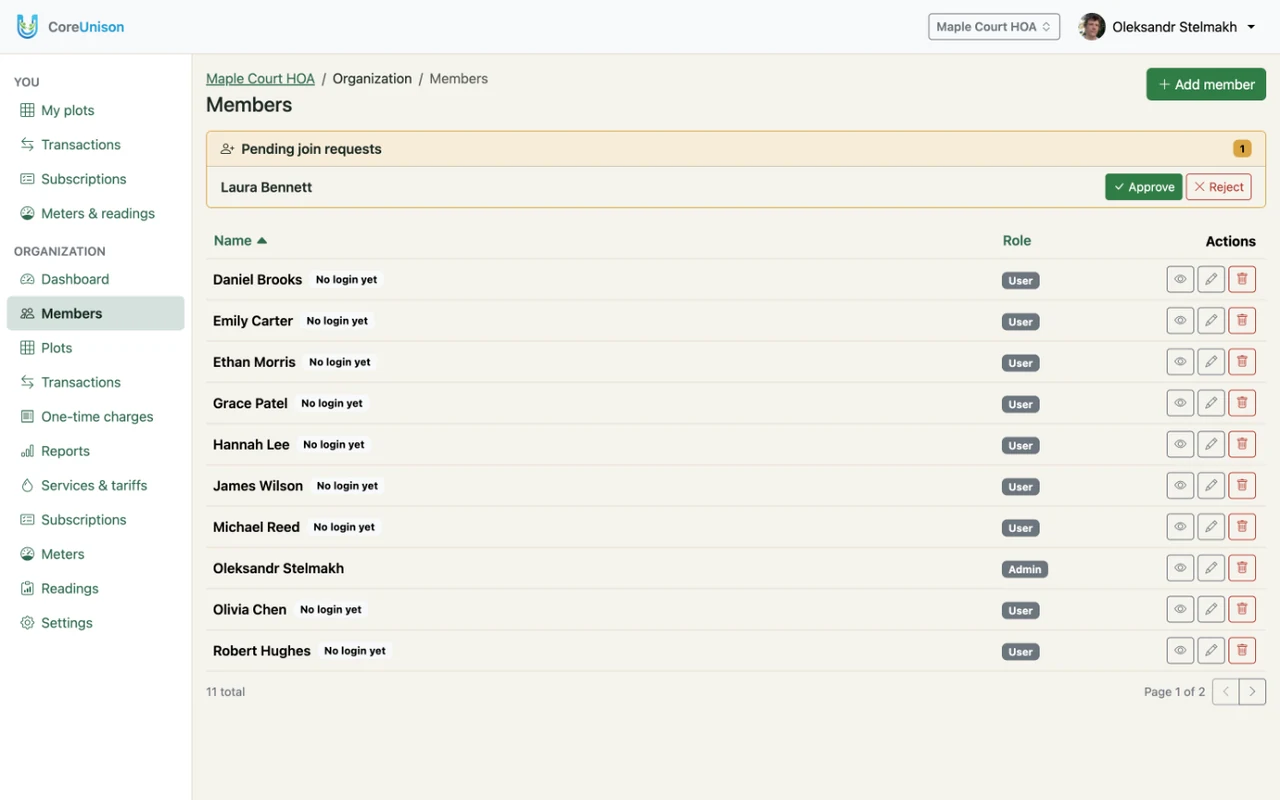Viewport: 1280px width, 800px height.
Task: Go to the next page of members
Action: pyautogui.click(x=1252, y=692)
